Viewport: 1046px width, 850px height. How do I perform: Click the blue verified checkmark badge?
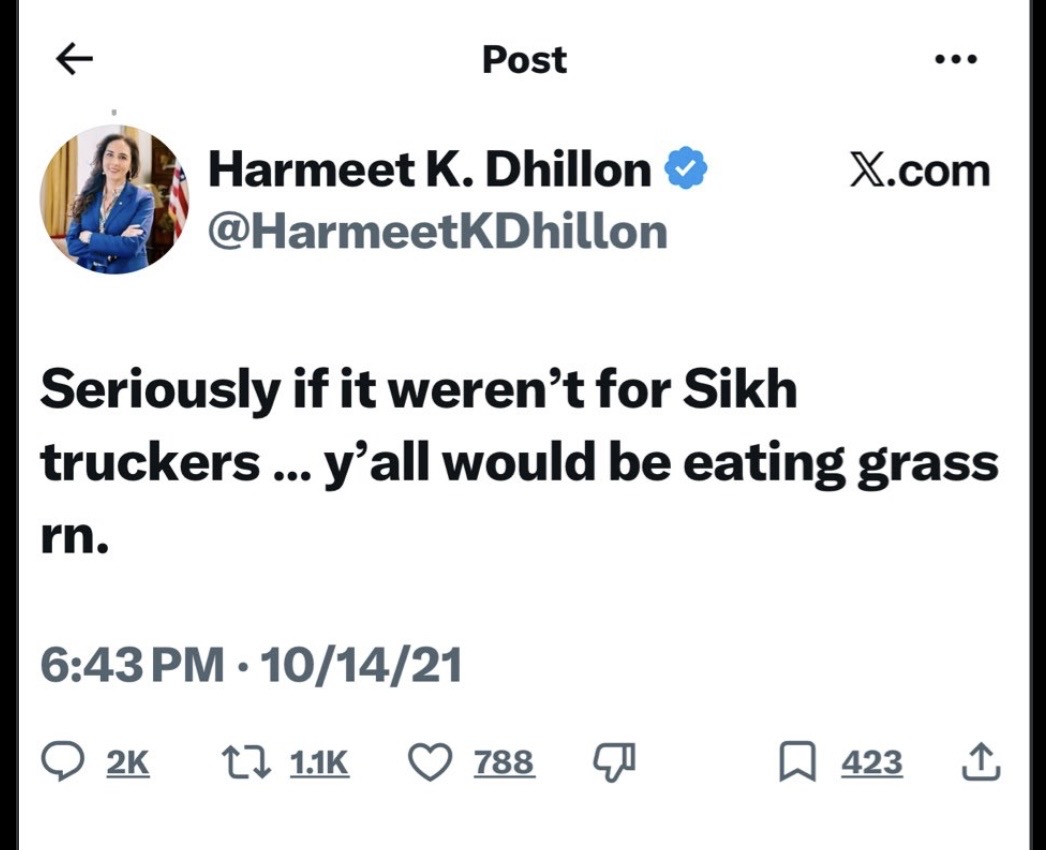pos(687,170)
